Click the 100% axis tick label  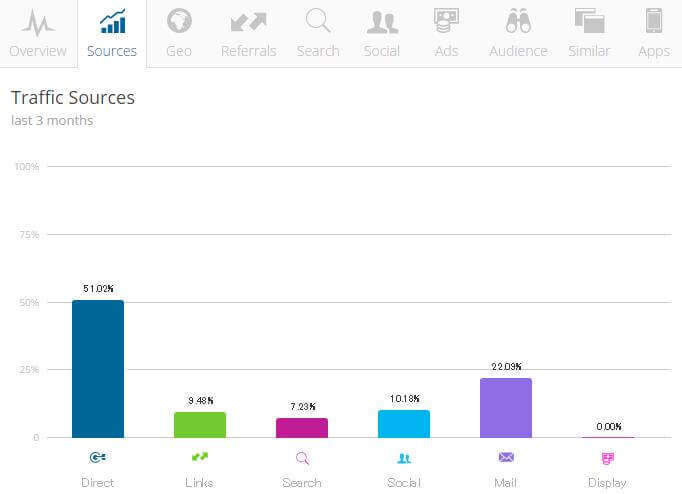point(27,167)
